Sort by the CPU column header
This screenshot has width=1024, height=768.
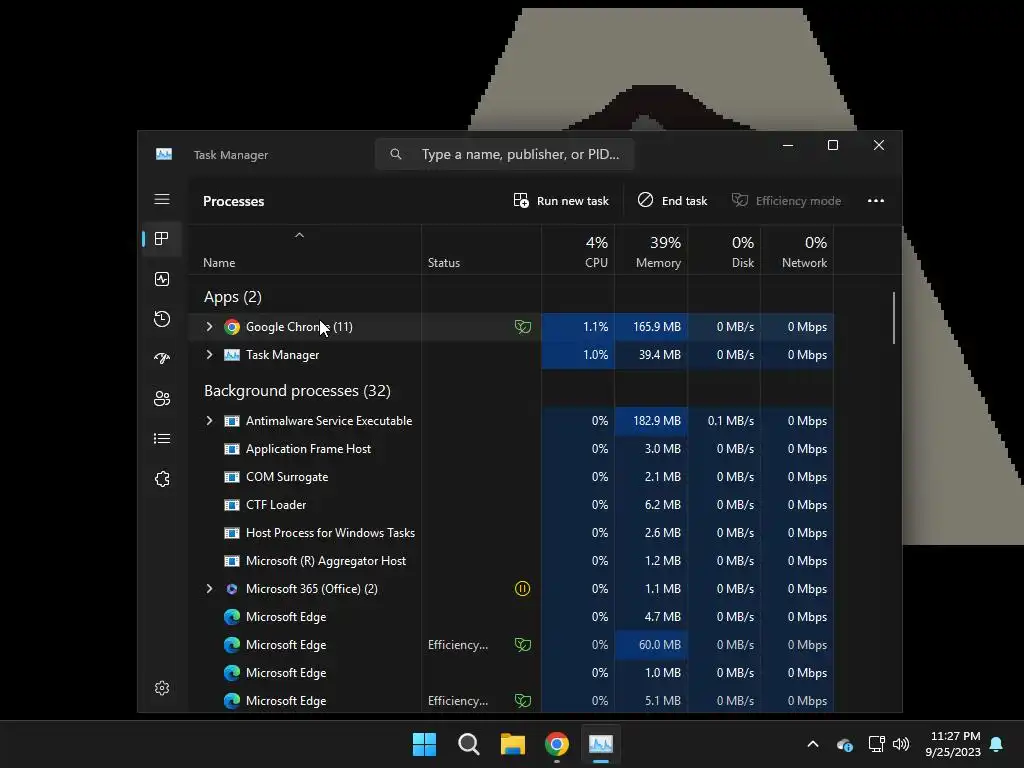click(x=578, y=251)
